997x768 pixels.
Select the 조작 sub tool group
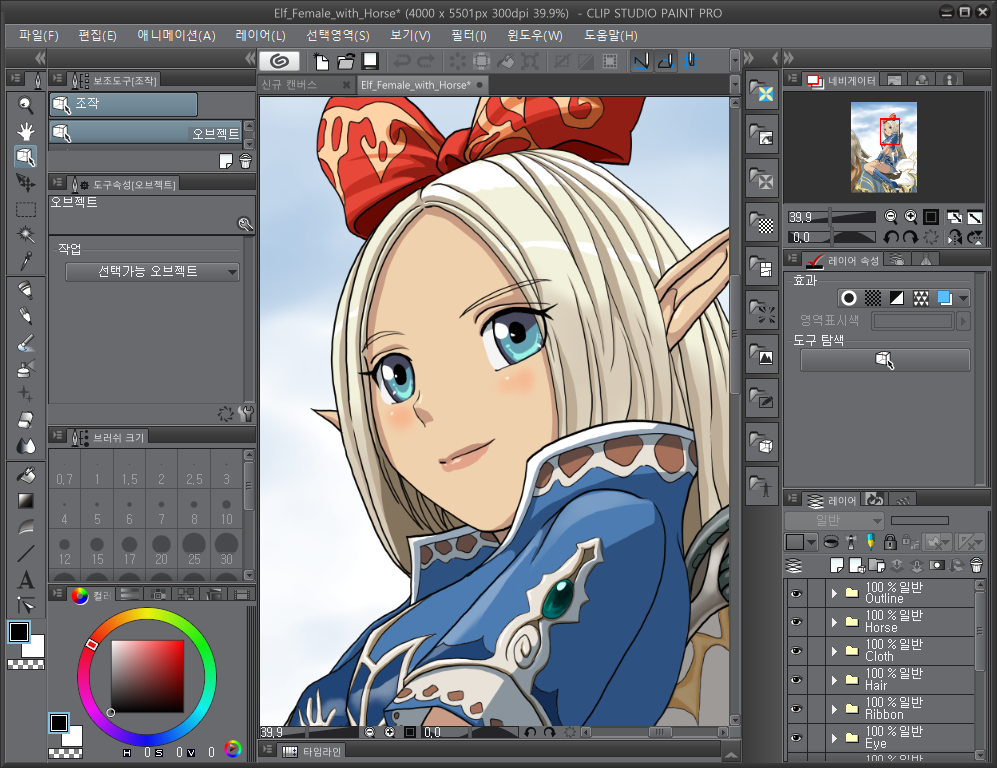pyautogui.click(x=123, y=104)
